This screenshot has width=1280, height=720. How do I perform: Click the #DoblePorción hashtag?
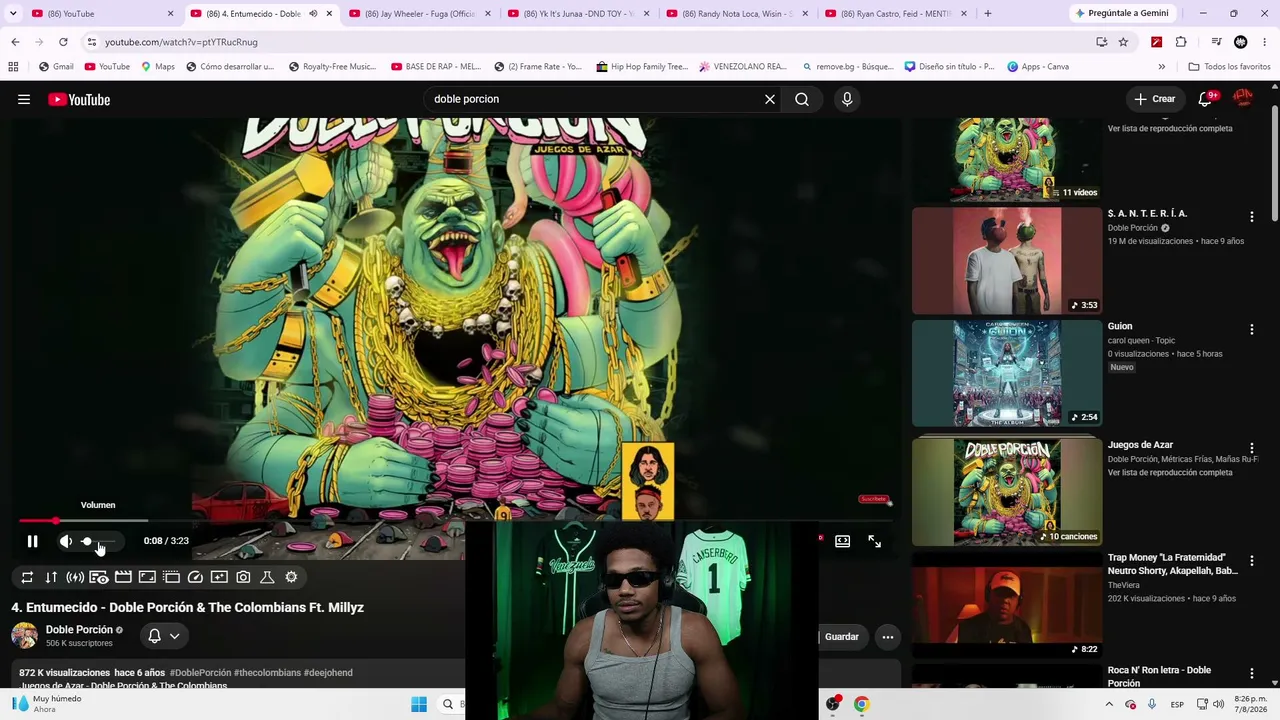[x=200, y=673]
